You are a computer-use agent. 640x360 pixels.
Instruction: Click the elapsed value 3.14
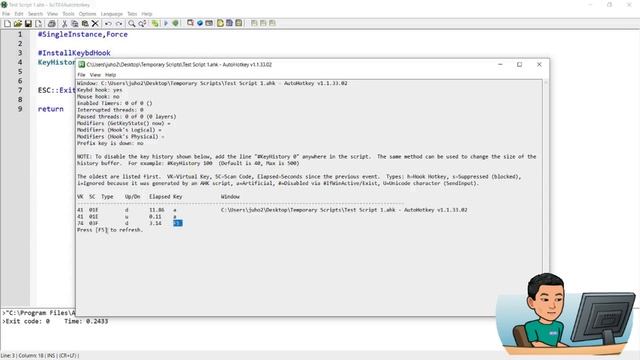click(x=155, y=223)
